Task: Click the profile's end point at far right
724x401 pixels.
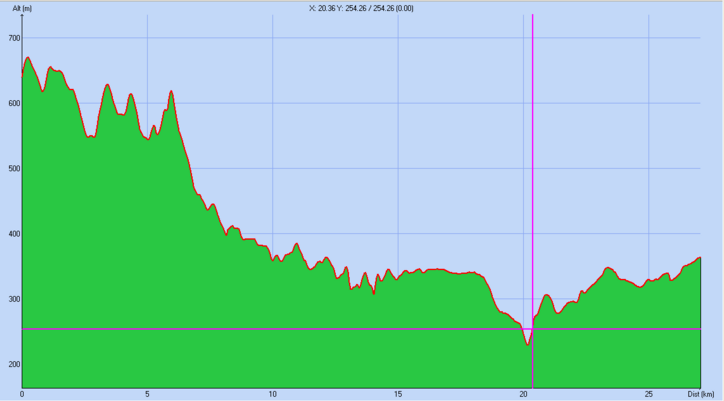Action: (699, 258)
